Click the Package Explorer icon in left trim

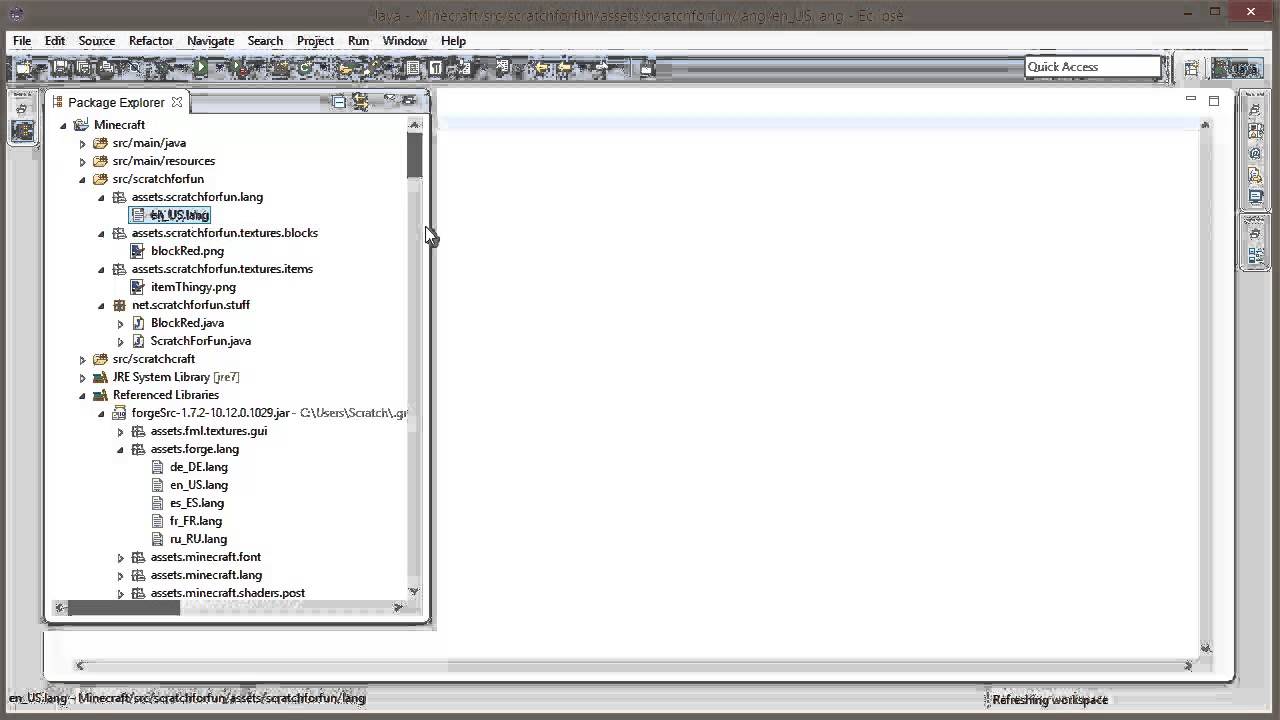(x=21, y=130)
